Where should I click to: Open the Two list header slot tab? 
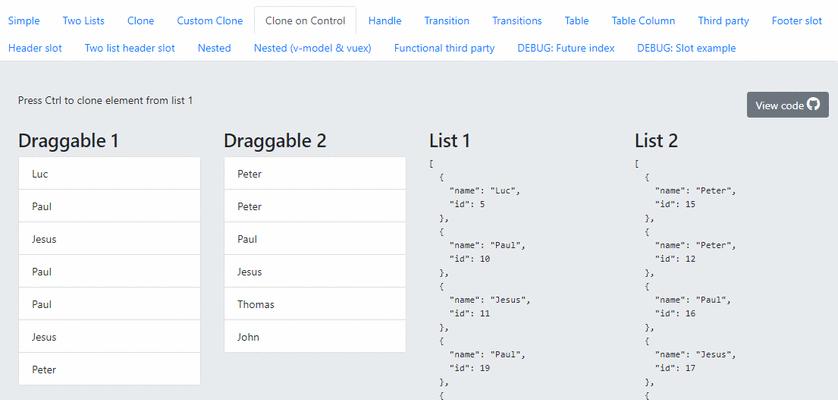click(x=130, y=48)
